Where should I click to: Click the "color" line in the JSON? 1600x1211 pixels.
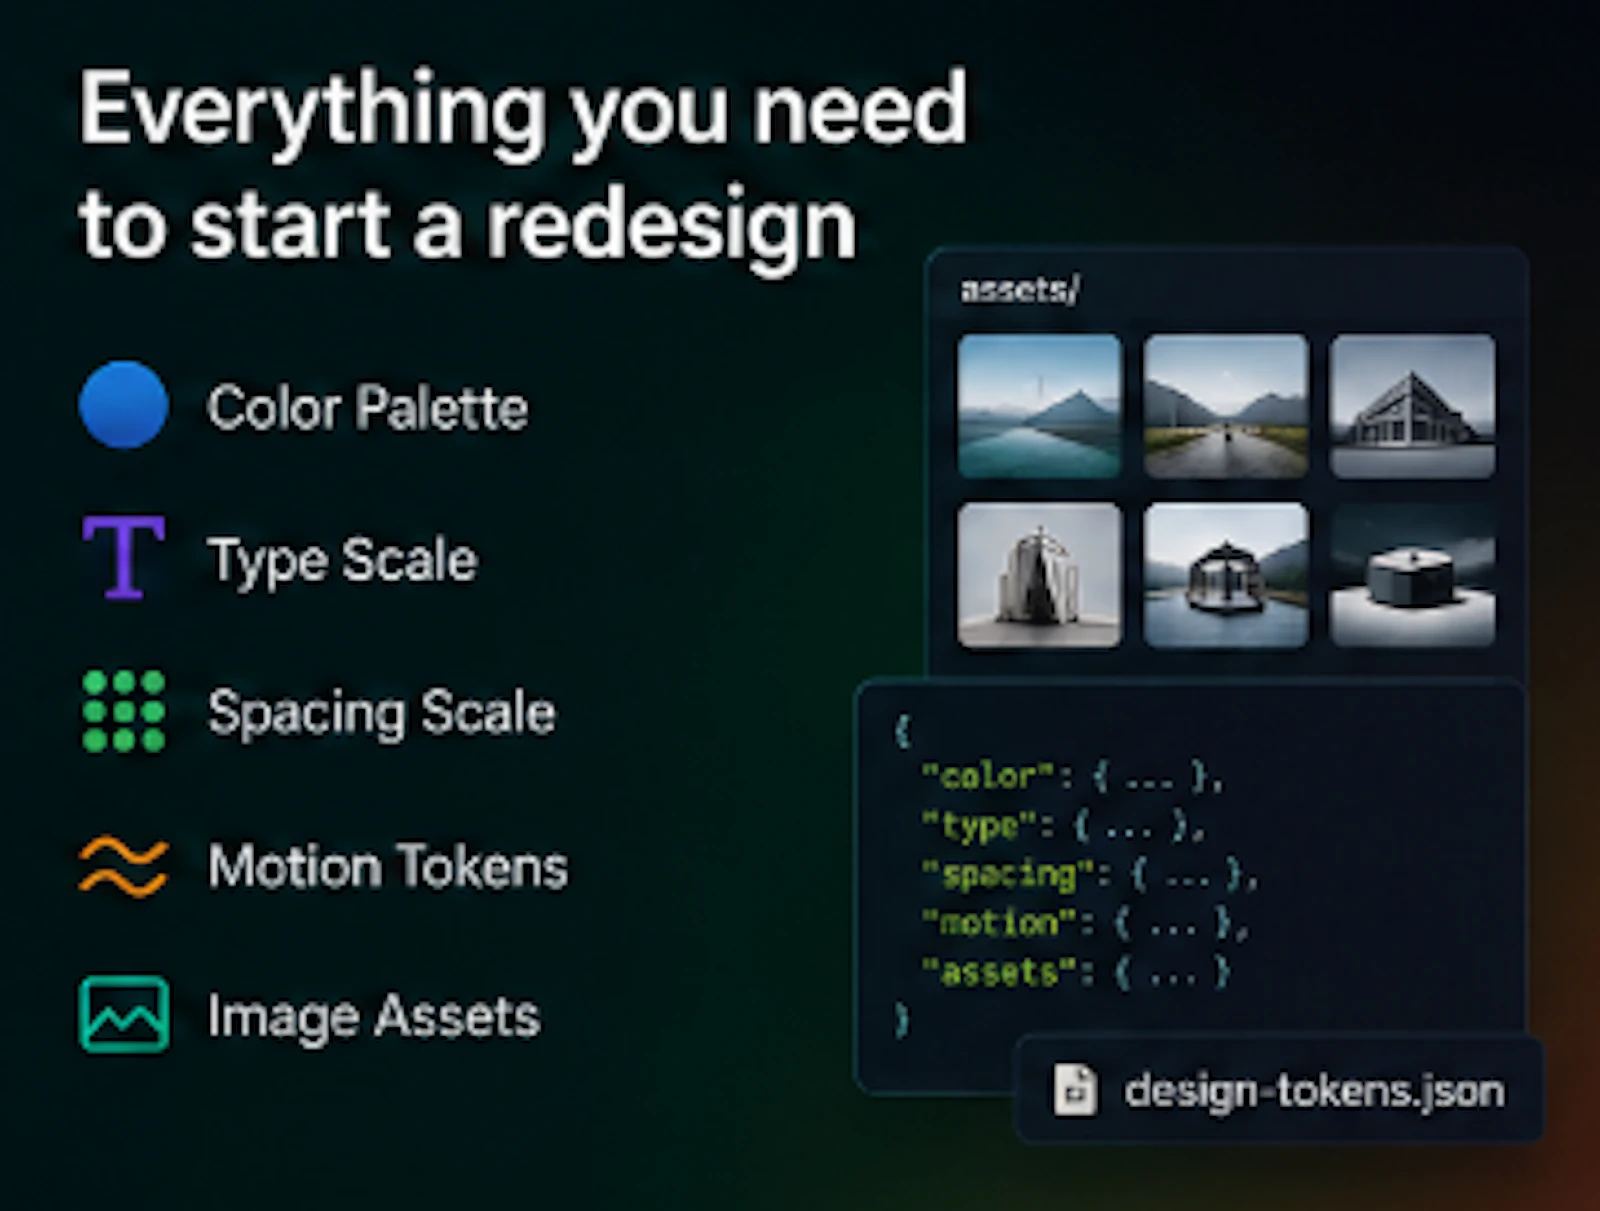point(1072,776)
